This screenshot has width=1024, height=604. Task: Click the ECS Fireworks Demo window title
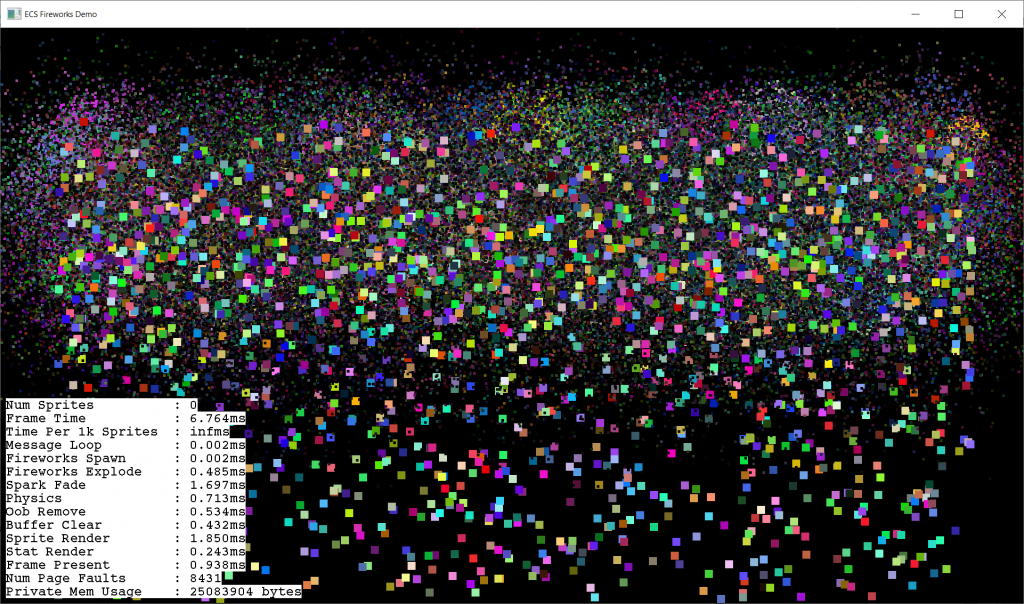[61, 14]
